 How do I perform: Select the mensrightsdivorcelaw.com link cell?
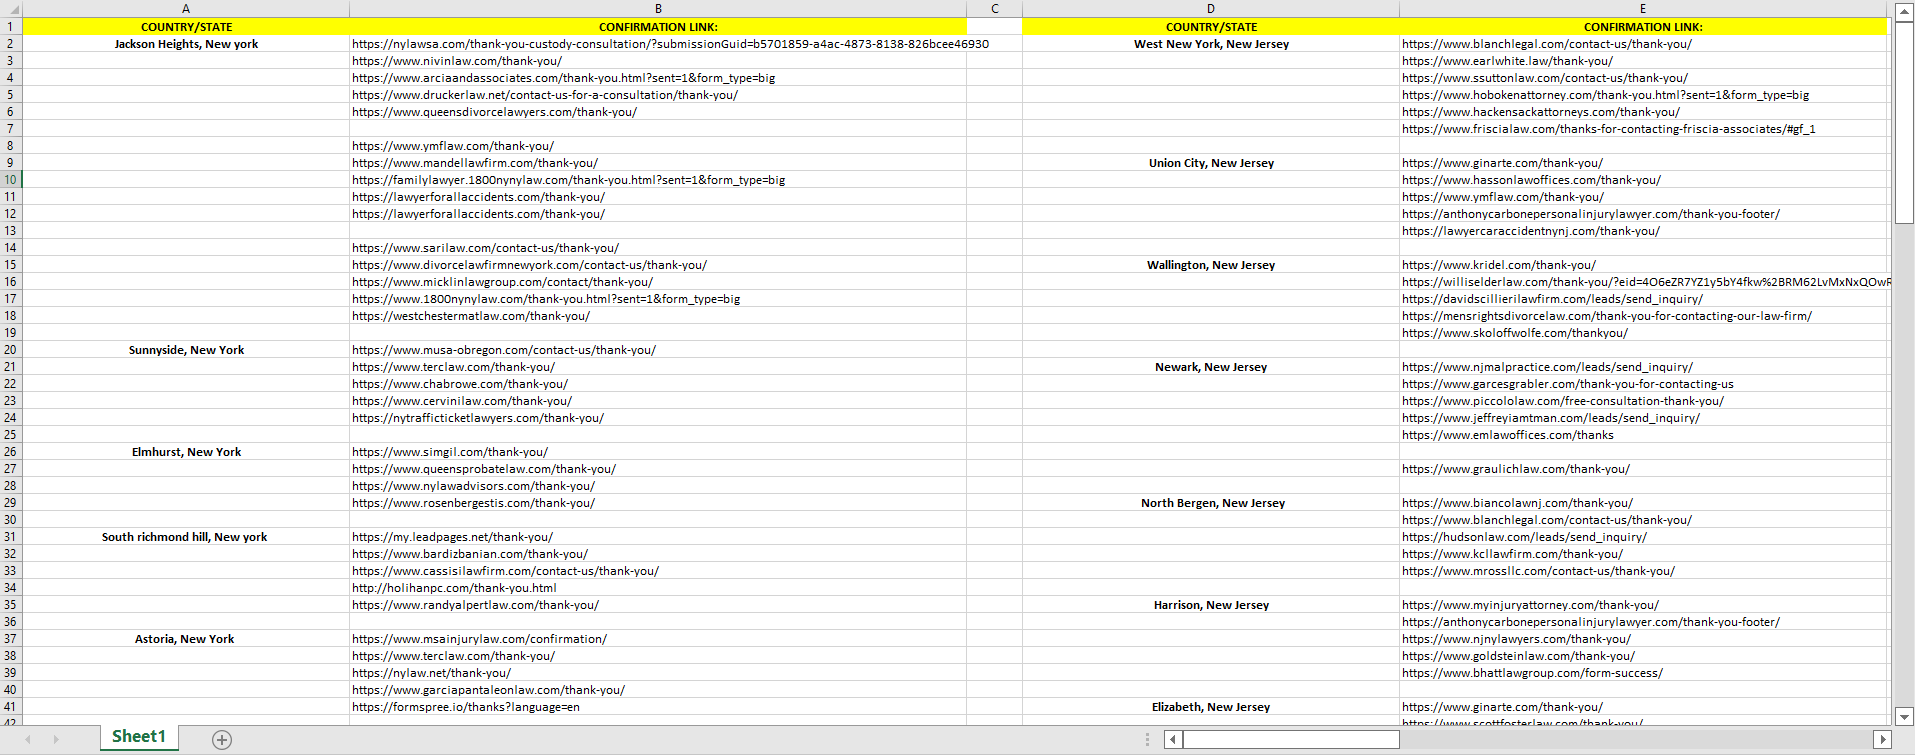1643,316
